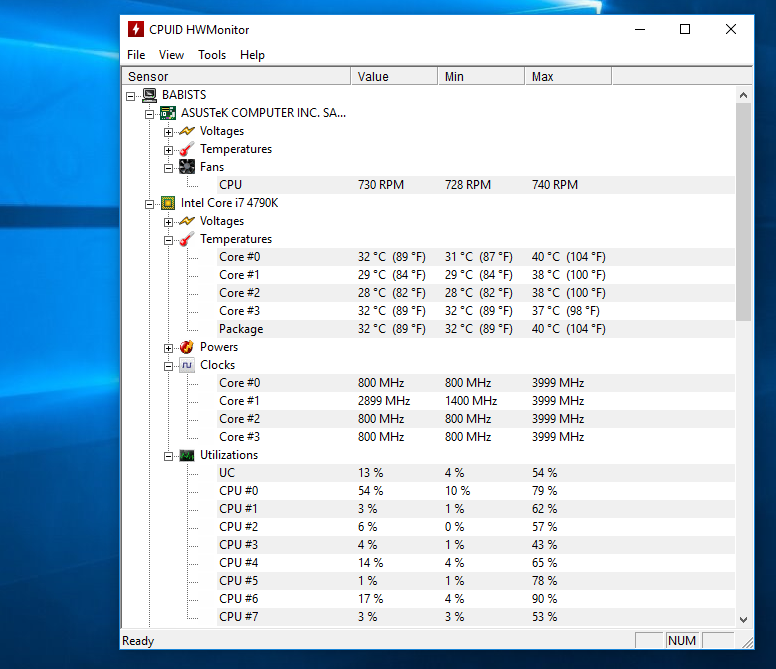This screenshot has height=669, width=776.
Task: Open the View menu
Action: pos(171,55)
